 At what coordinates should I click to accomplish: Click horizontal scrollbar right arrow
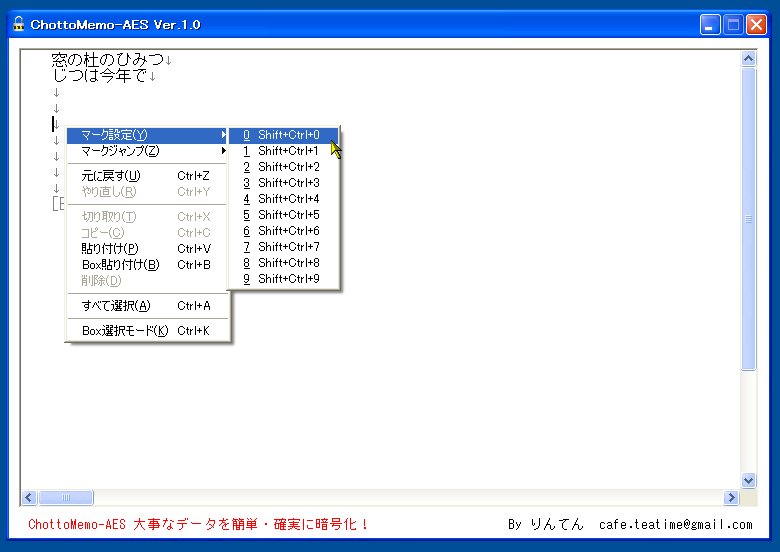click(731, 497)
